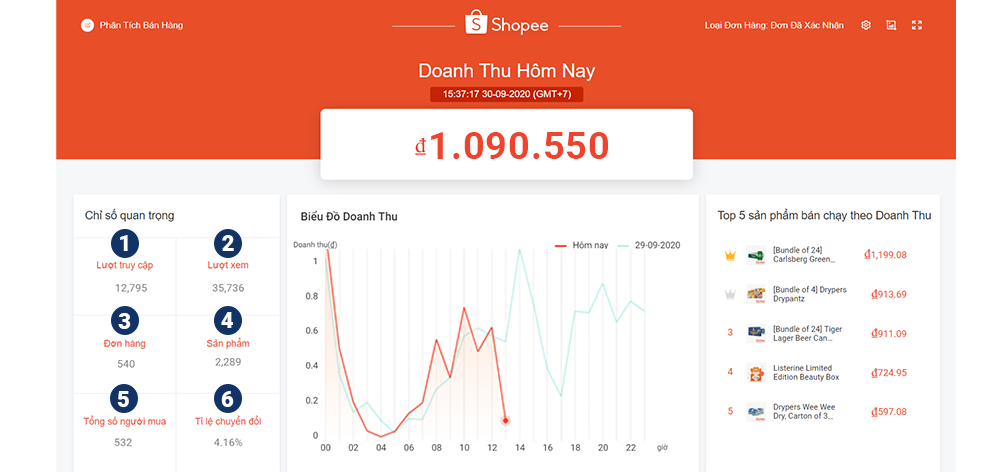Click Top 5 sản phẩm bán chạy heading
The height and width of the screenshot is (472, 1000).
[824, 216]
